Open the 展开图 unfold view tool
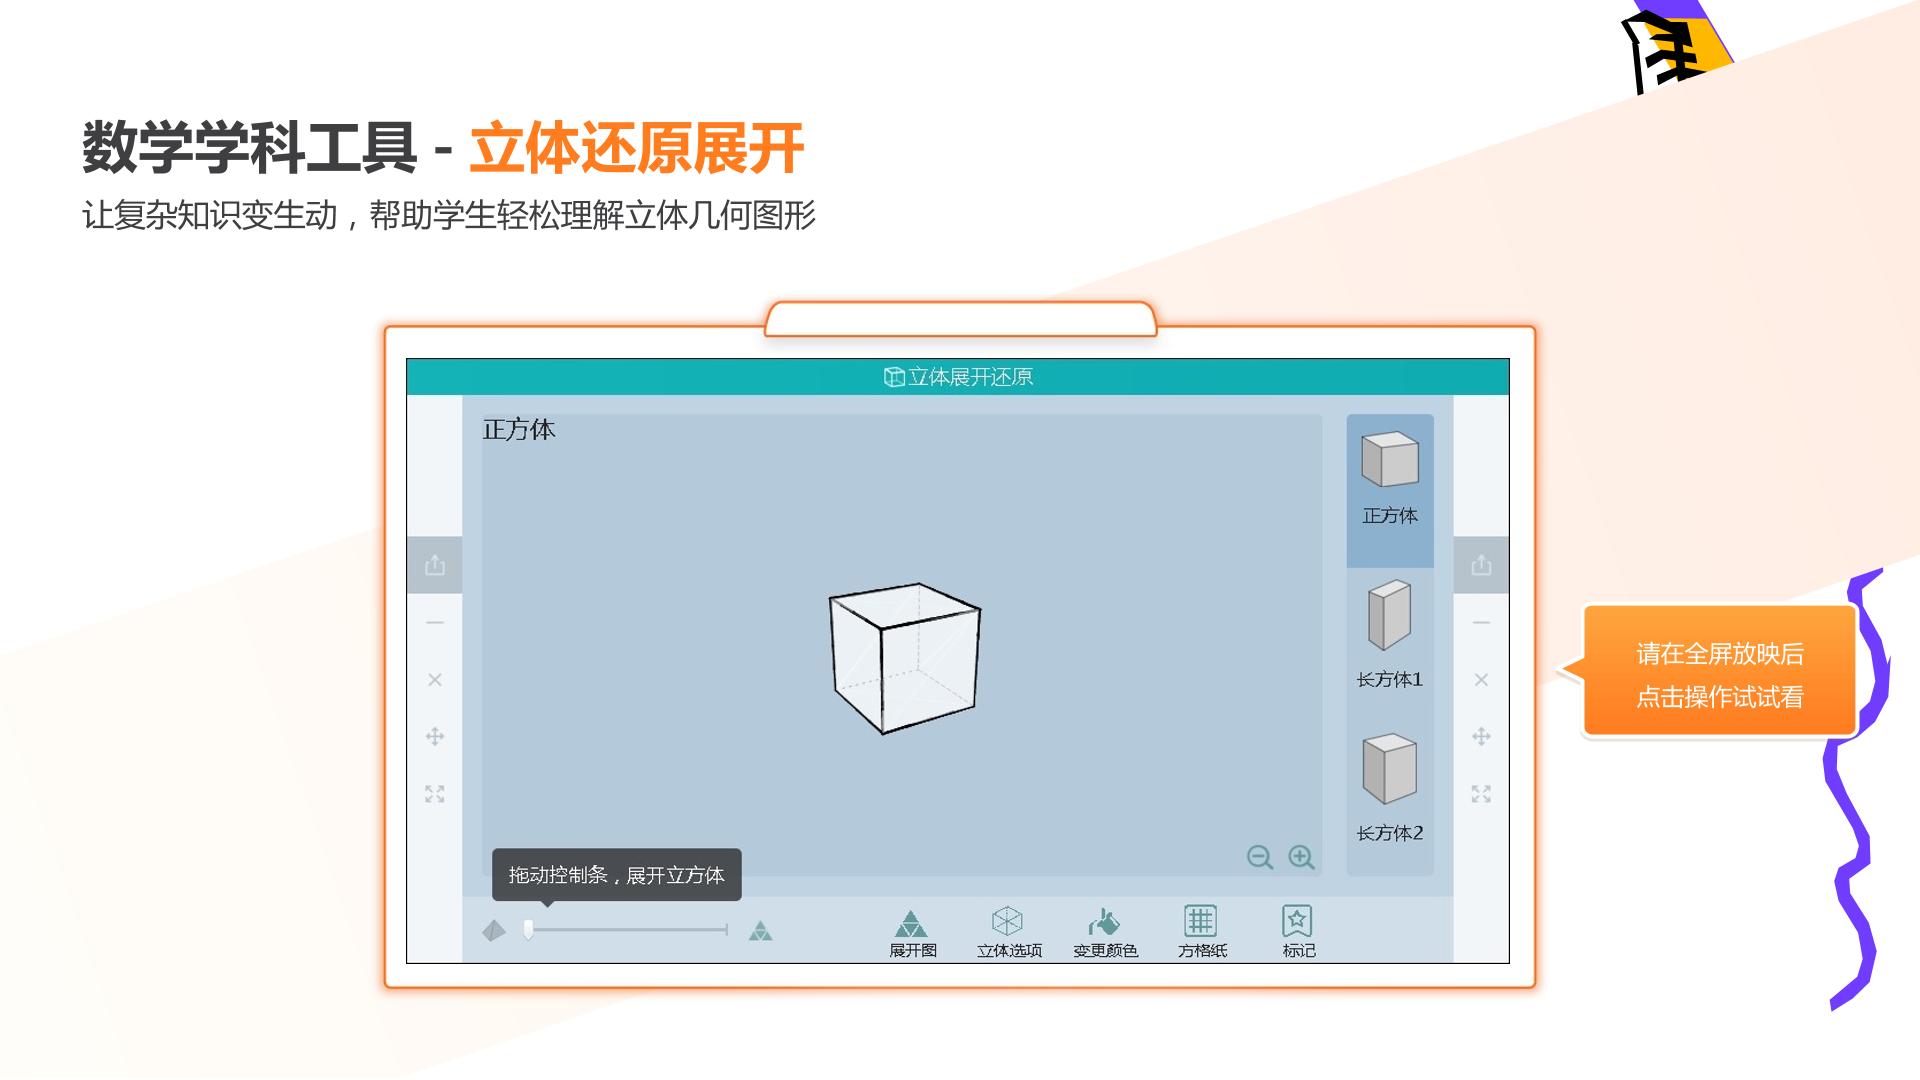The image size is (1920, 1080). tap(911, 932)
